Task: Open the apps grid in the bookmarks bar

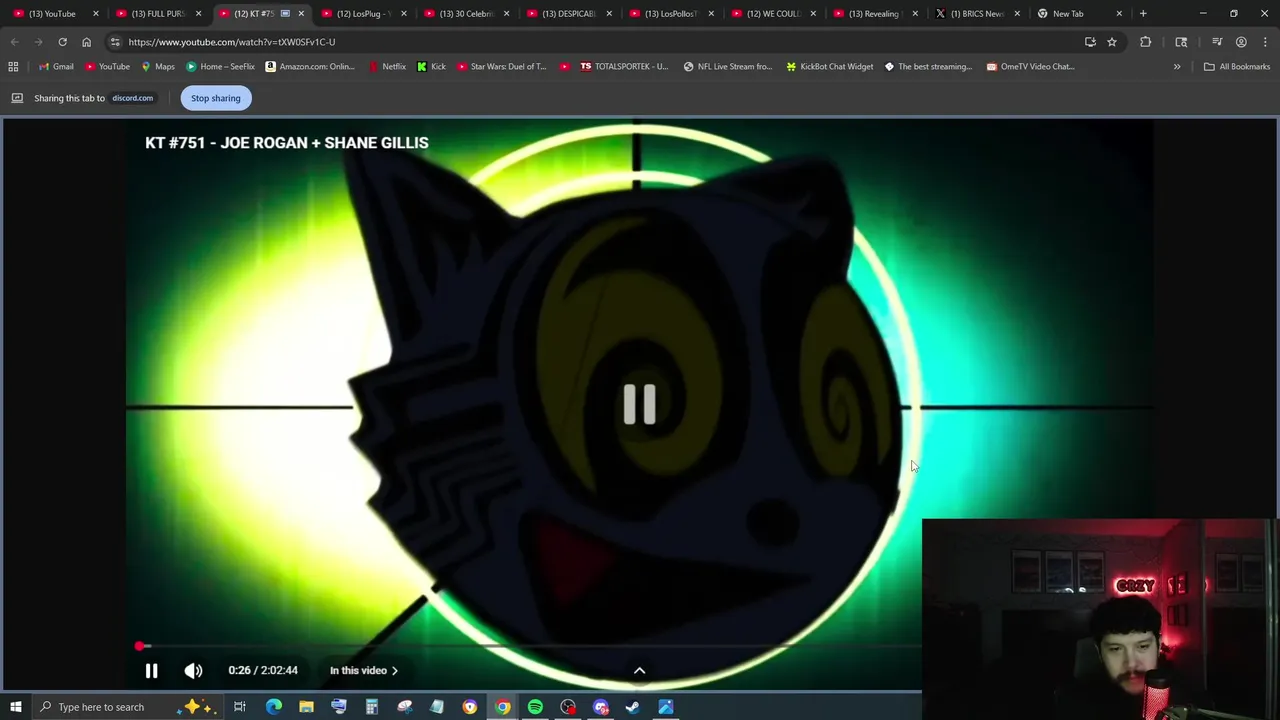Action: point(13,67)
